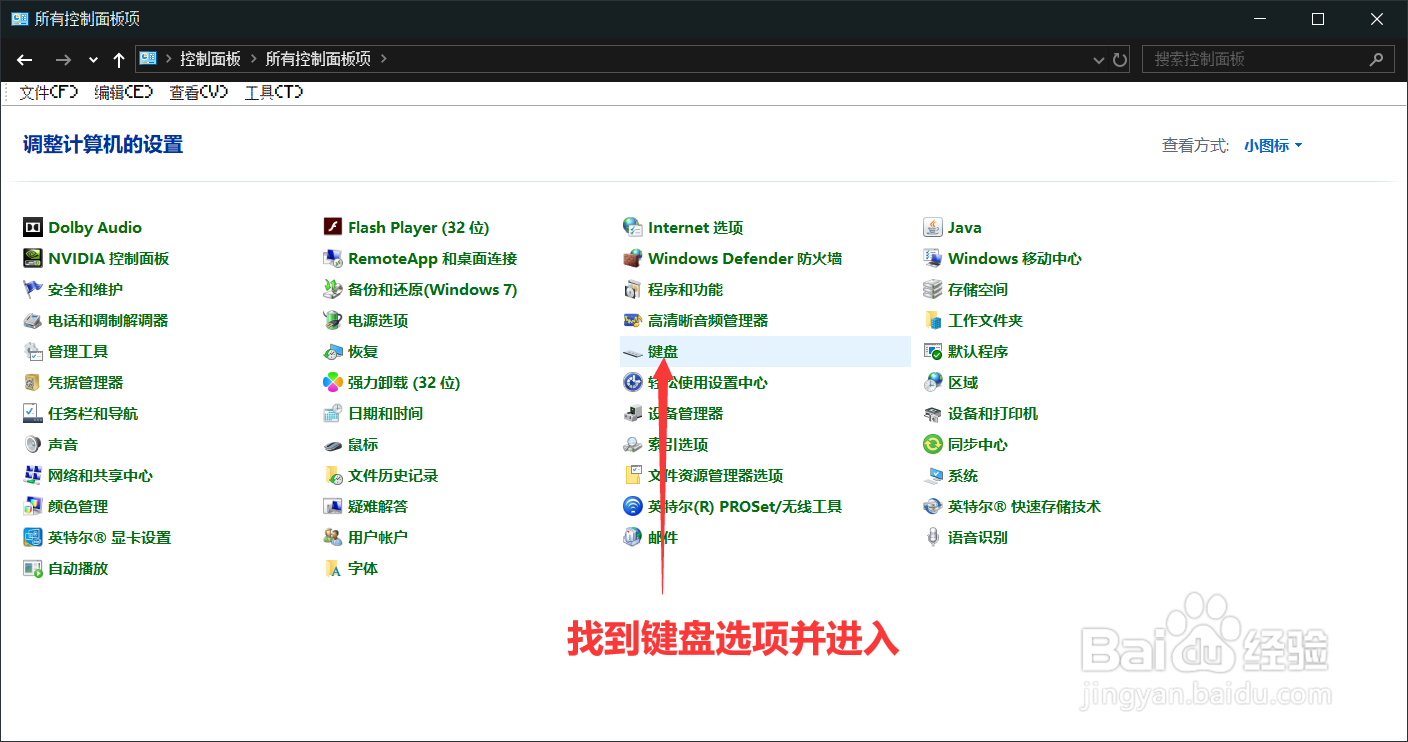Click the 搜索控制面板 search box
The width and height of the screenshot is (1408, 742).
[x=1268, y=59]
